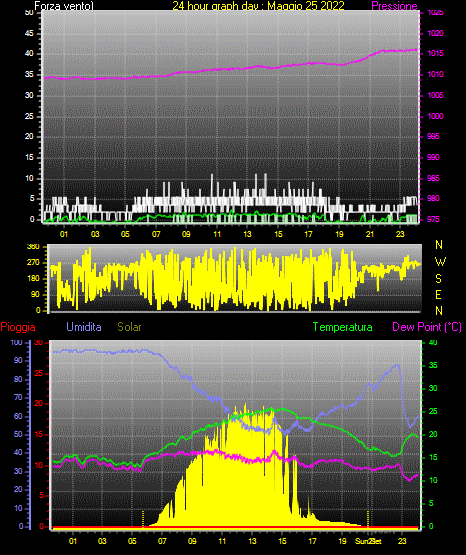Click pressure axis value 1000
This screenshot has height=555, width=466.
coord(435,116)
